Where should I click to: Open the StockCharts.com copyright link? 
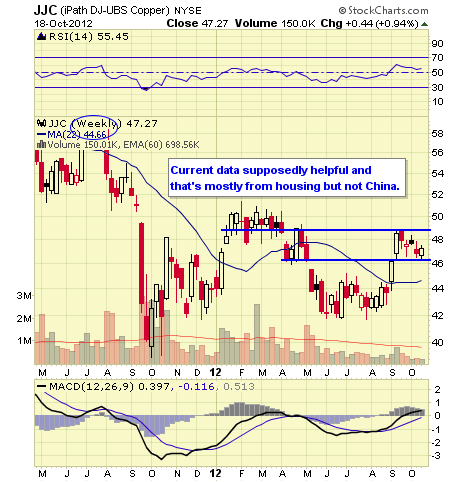[x=383, y=11]
